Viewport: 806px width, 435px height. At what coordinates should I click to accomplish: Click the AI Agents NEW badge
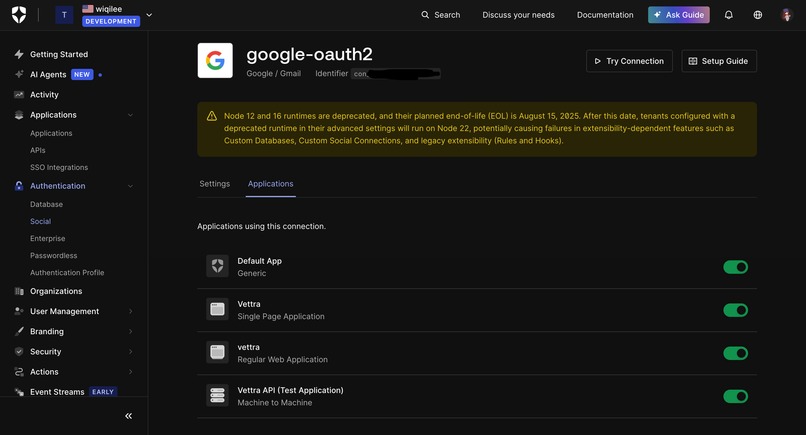(82, 75)
